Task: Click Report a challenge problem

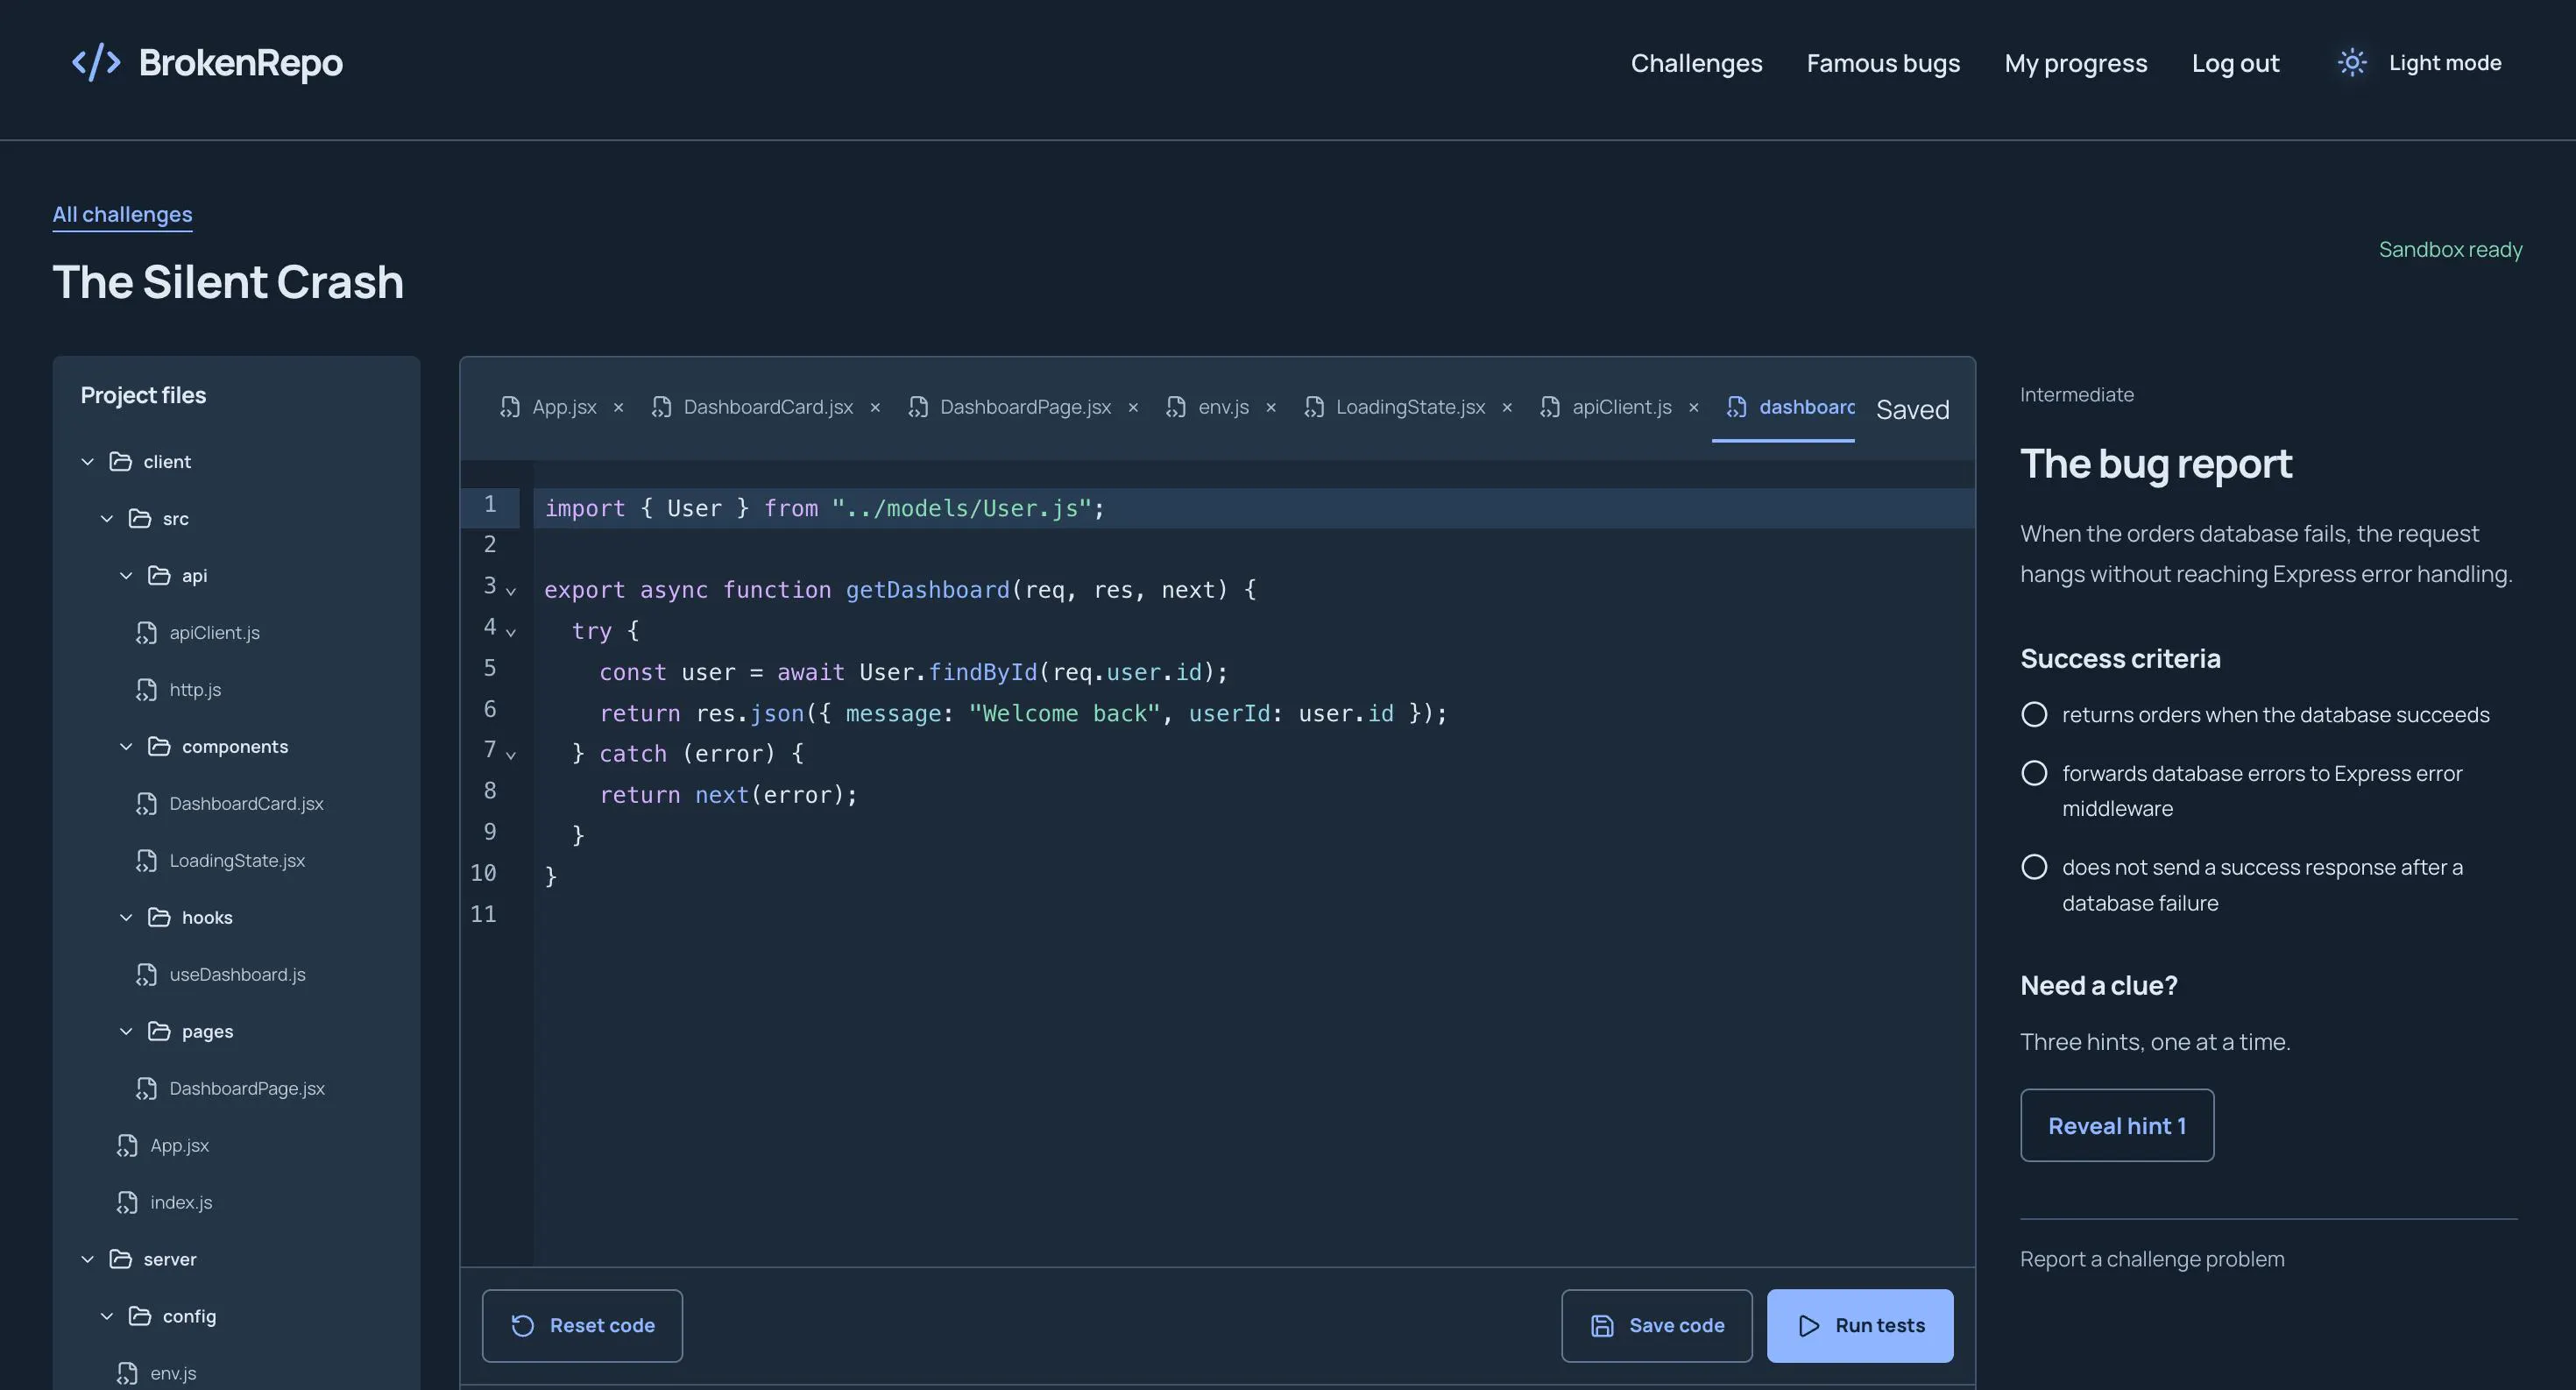Action: [2152, 1259]
